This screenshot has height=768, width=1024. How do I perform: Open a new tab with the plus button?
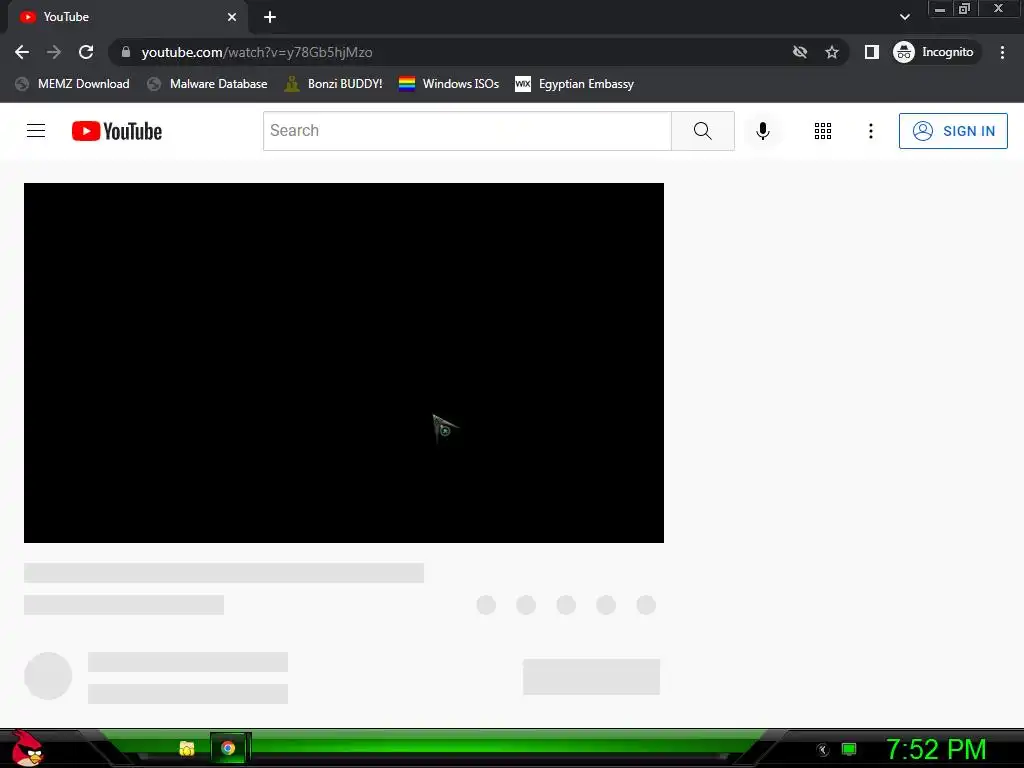[x=270, y=17]
